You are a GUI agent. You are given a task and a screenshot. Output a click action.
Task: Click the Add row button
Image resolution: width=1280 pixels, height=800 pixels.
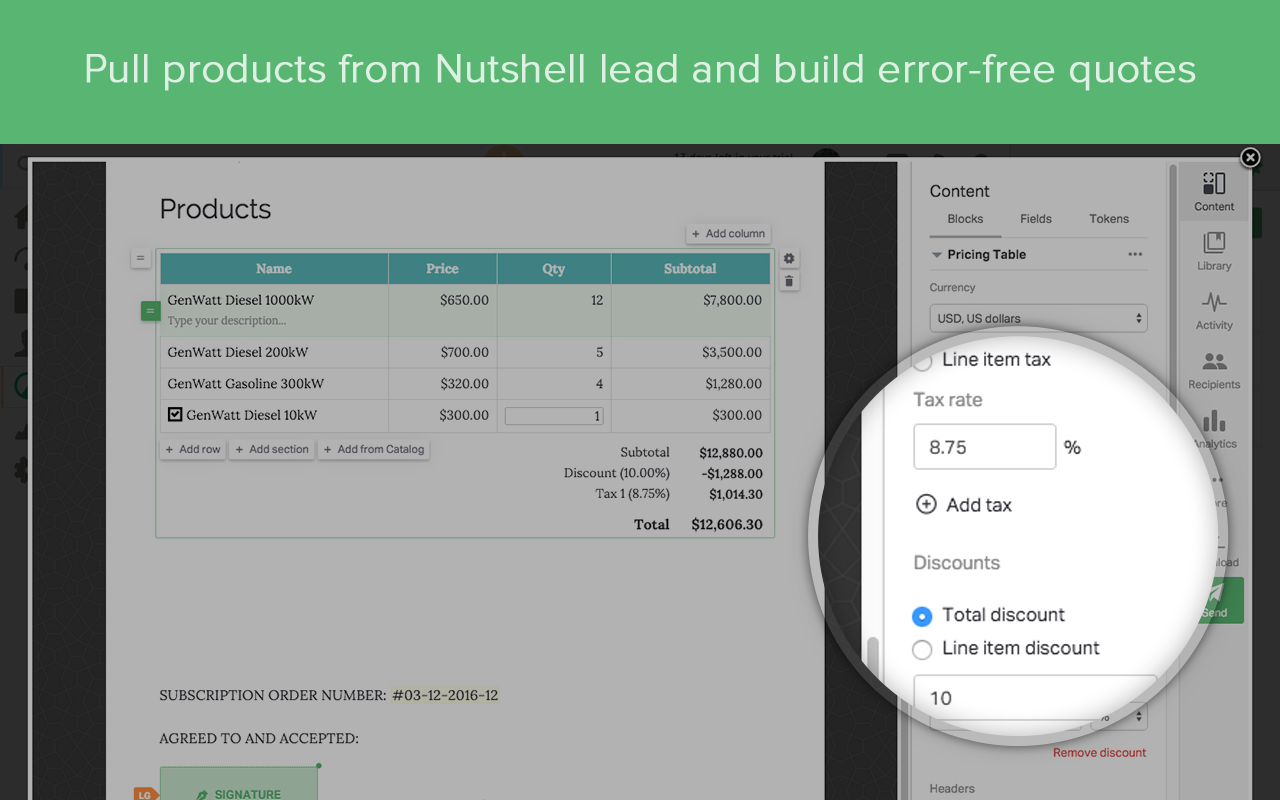[x=193, y=449]
